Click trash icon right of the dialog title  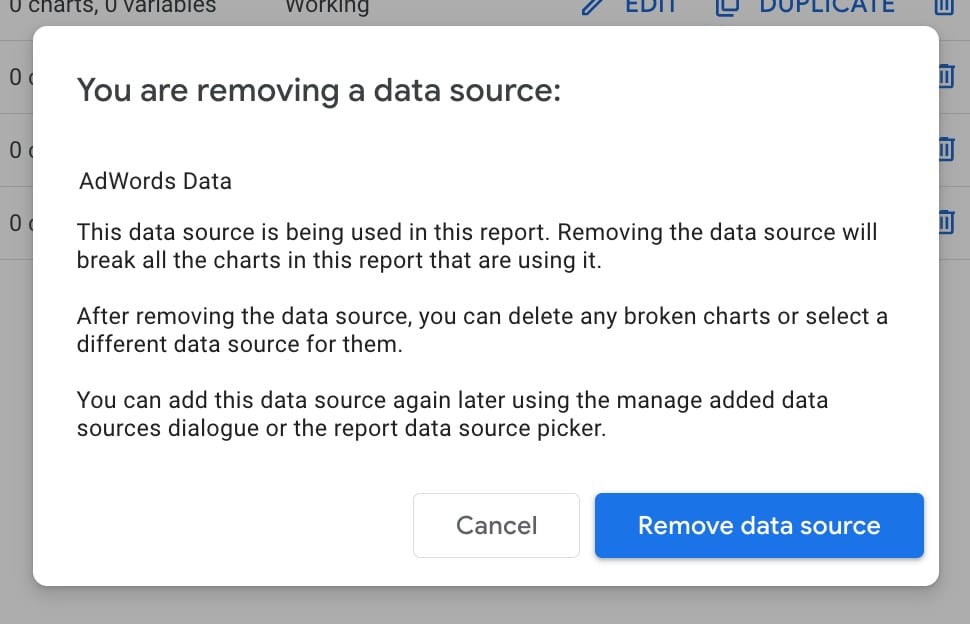[x=946, y=76]
